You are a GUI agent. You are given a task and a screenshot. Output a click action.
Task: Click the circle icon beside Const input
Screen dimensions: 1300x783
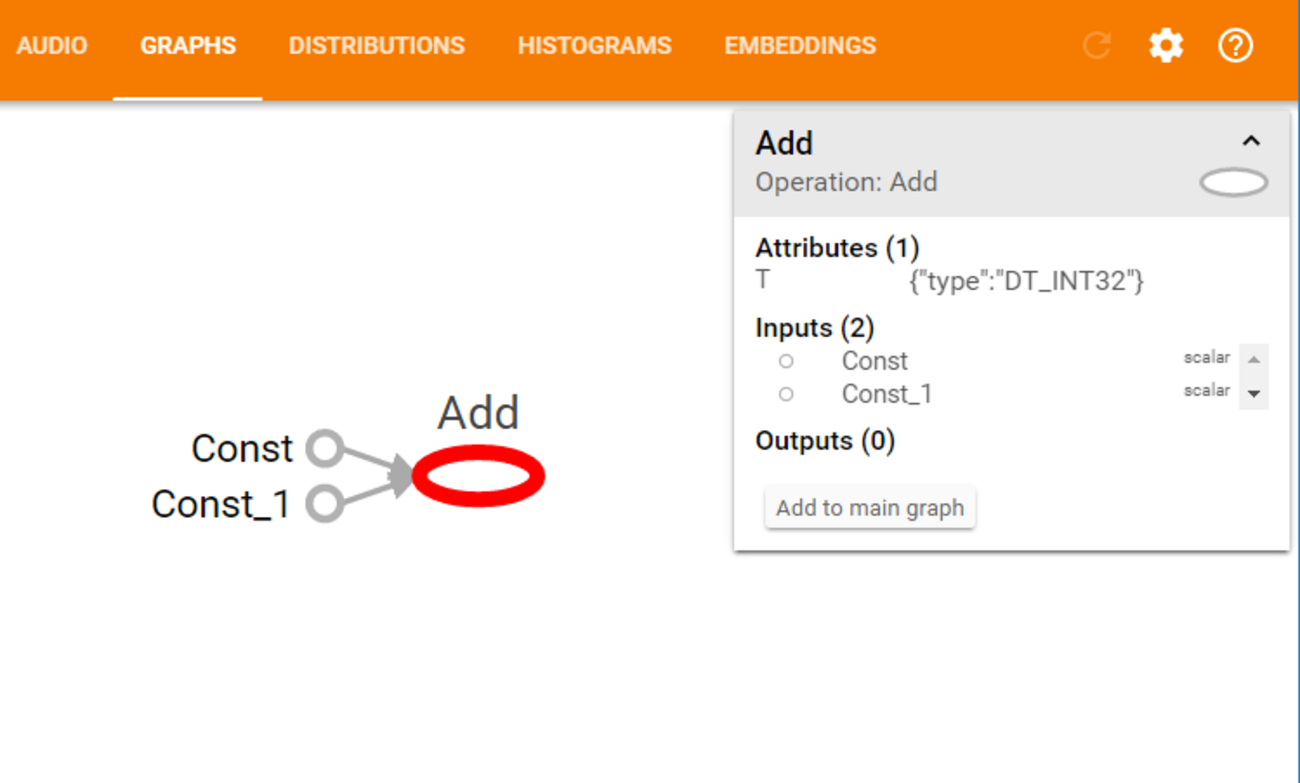click(x=786, y=361)
